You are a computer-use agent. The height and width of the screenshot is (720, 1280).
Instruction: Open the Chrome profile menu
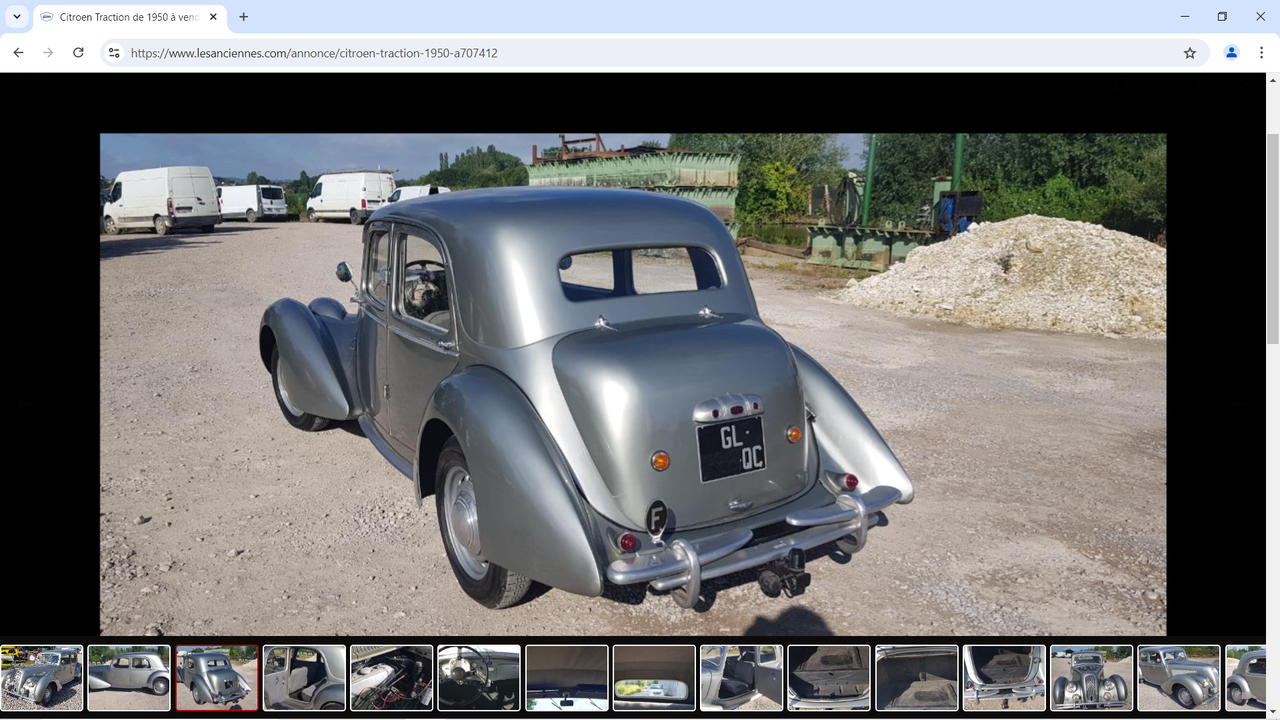pyautogui.click(x=1232, y=53)
